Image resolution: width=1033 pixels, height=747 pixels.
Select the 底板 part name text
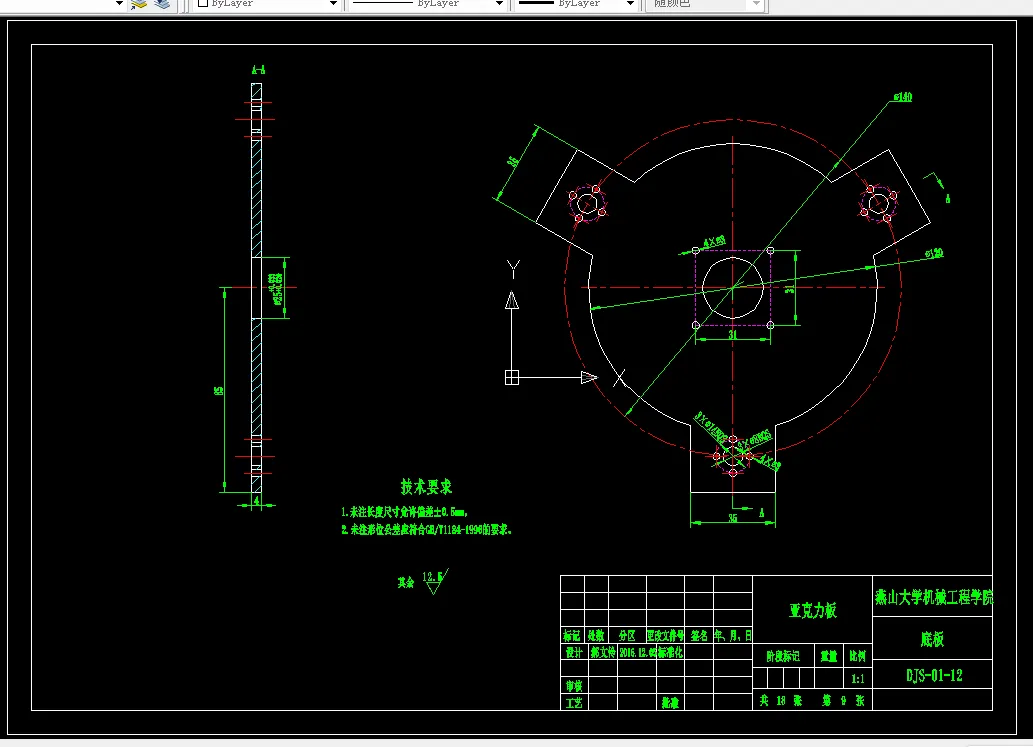click(932, 639)
